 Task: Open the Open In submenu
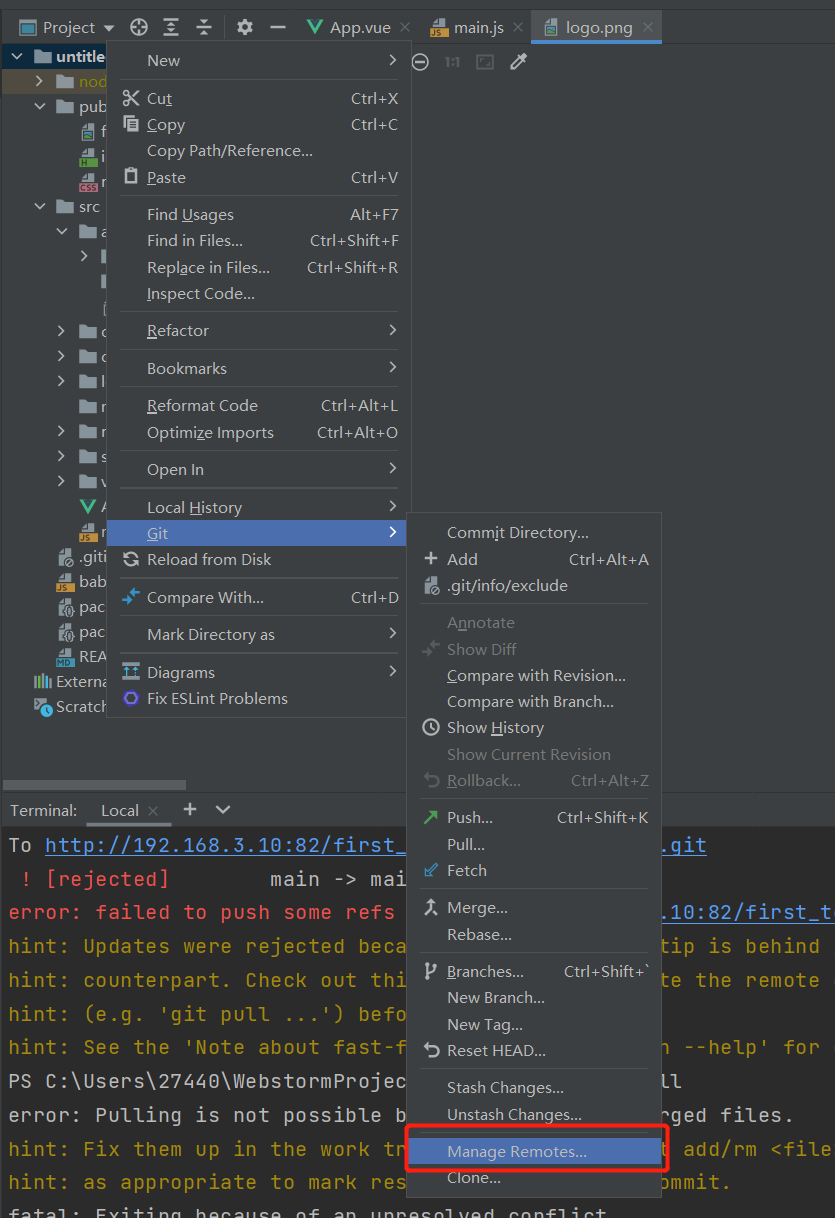(x=258, y=469)
